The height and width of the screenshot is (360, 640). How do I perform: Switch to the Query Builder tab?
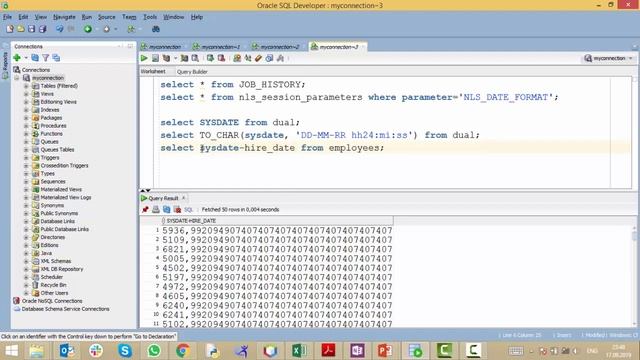(x=192, y=72)
